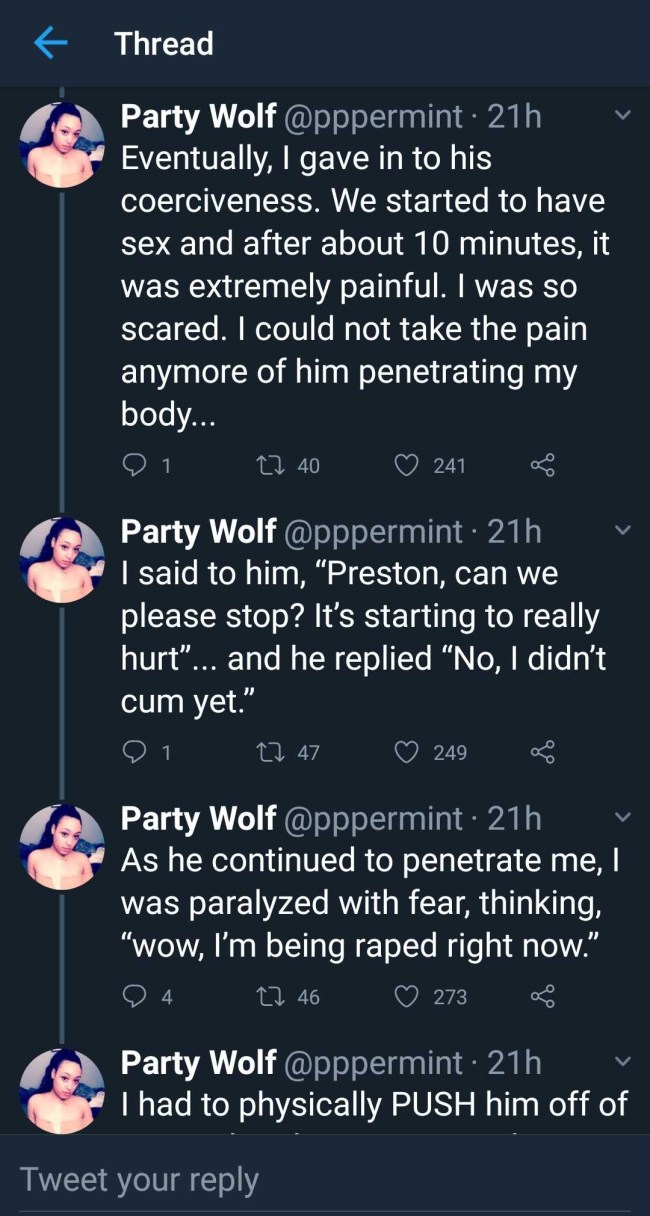
Task: Like the tweet with 273 likes
Action: [406, 997]
